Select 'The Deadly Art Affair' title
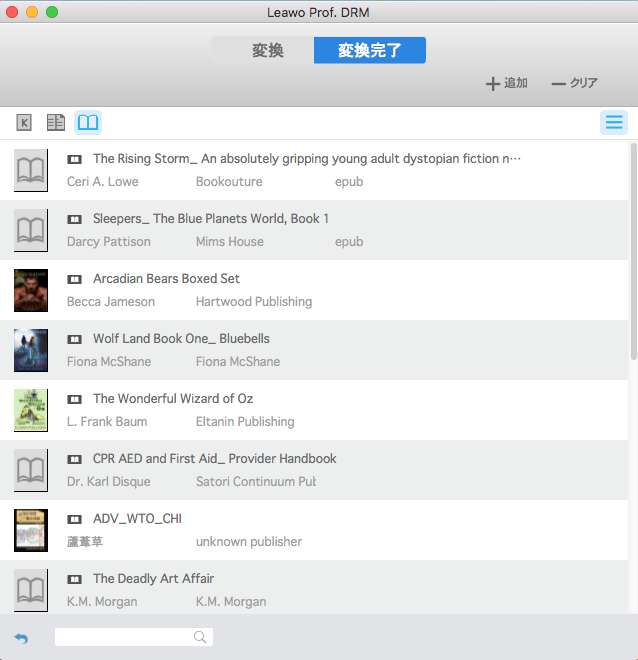Image resolution: width=638 pixels, height=660 pixels. click(154, 579)
